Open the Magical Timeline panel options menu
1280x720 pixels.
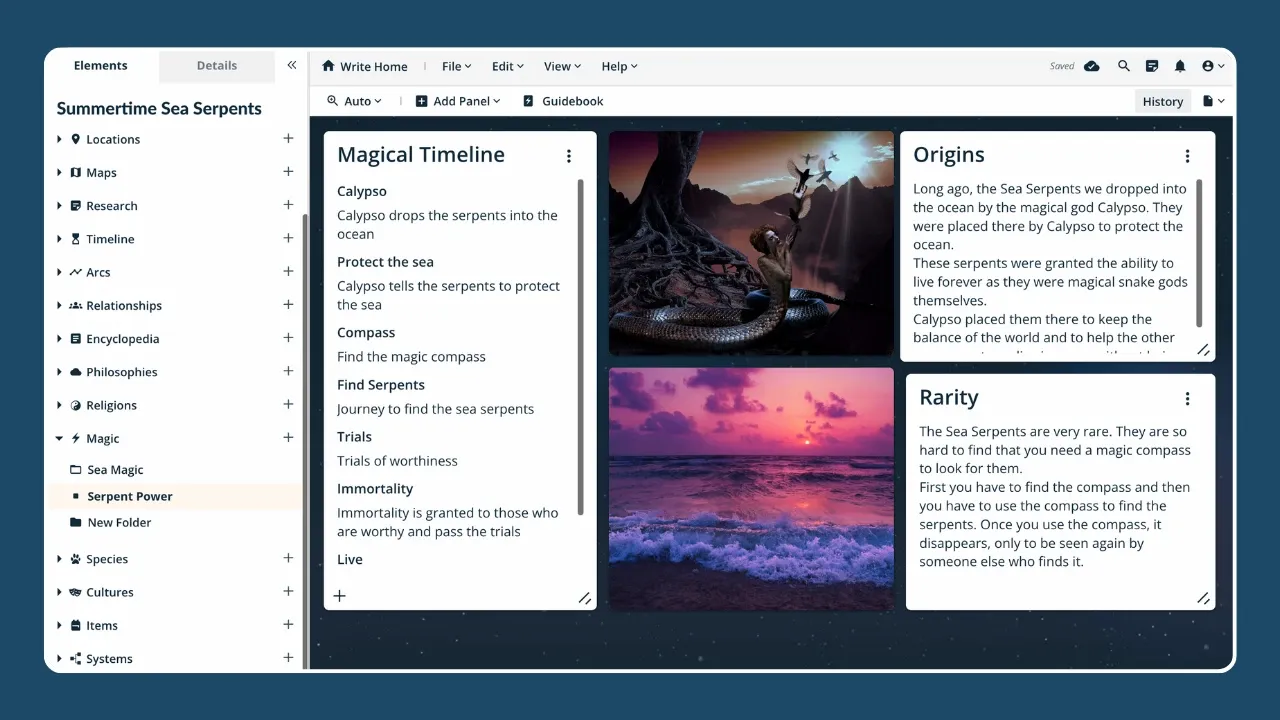pos(569,156)
